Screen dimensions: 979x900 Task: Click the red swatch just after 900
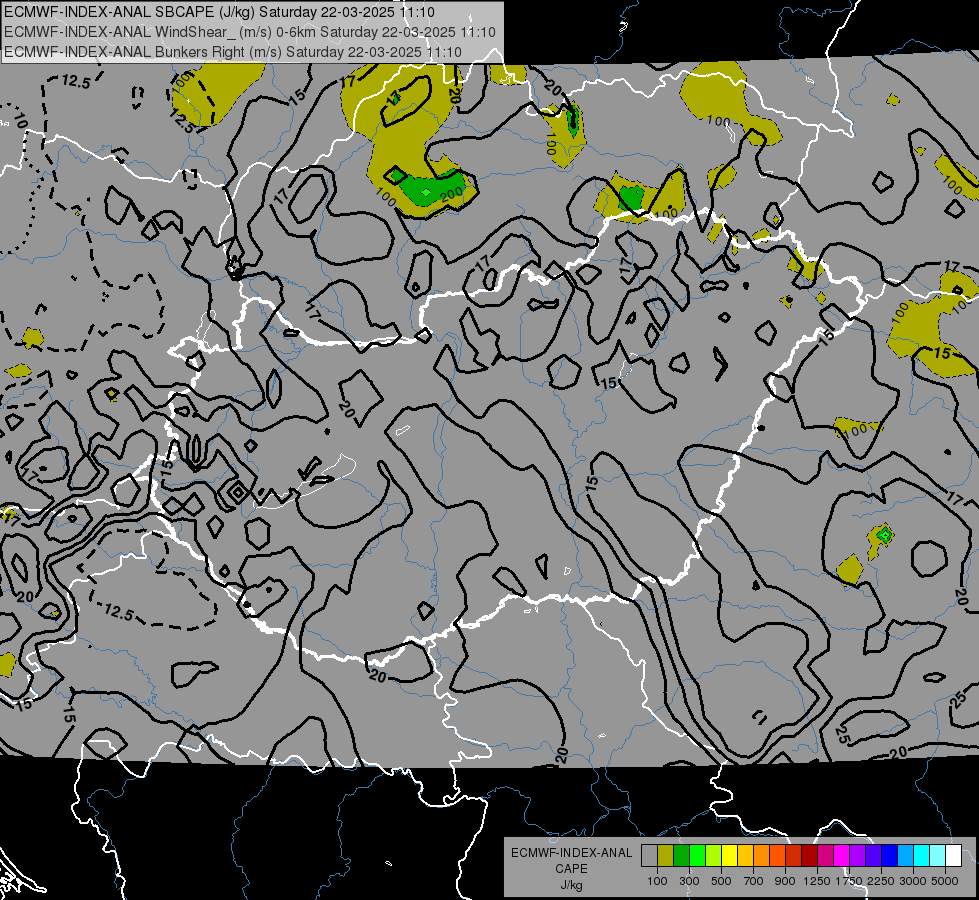pyautogui.click(x=793, y=856)
